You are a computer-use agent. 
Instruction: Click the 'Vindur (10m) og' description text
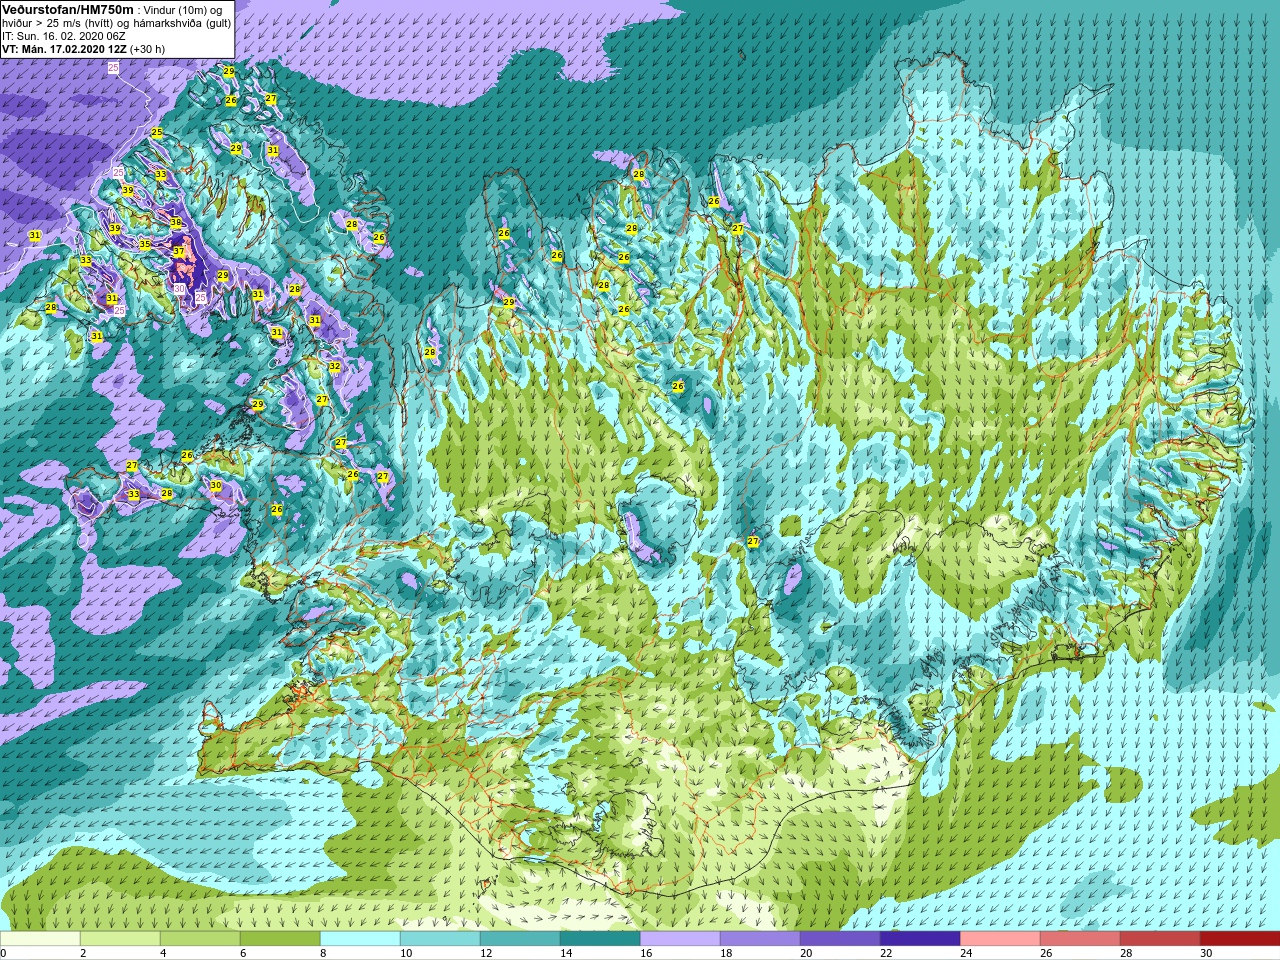(183, 10)
